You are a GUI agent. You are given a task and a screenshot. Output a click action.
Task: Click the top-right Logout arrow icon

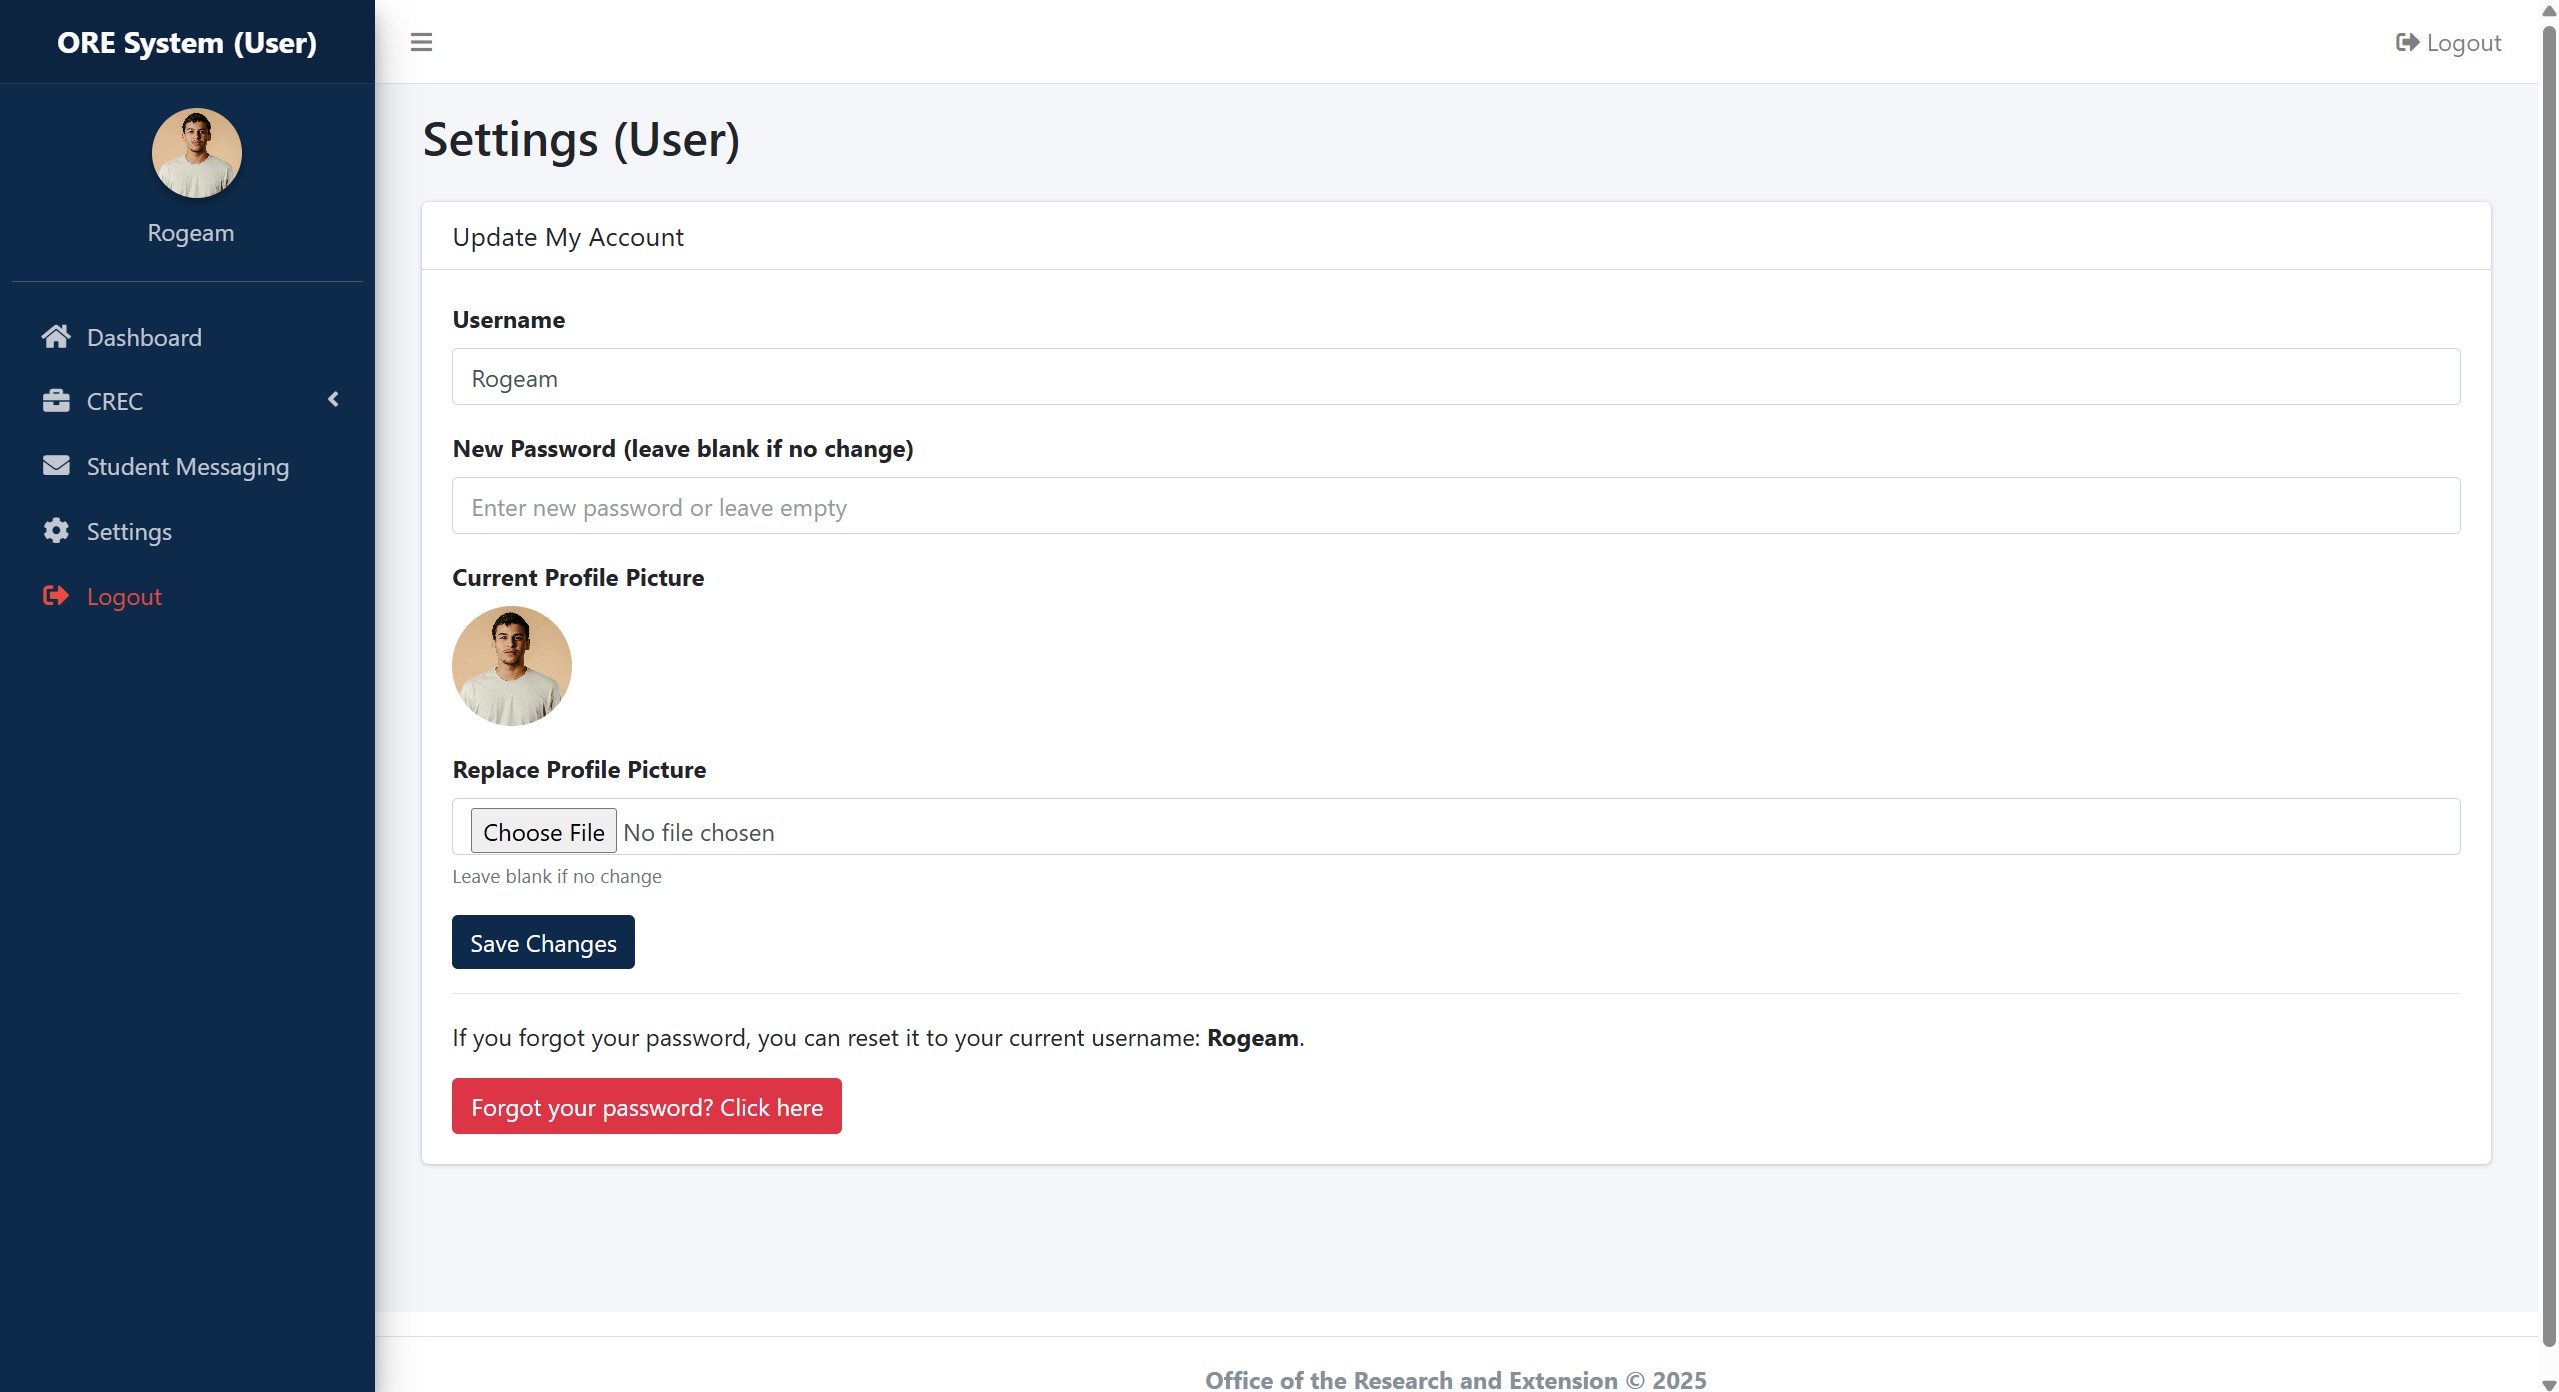[2406, 42]
